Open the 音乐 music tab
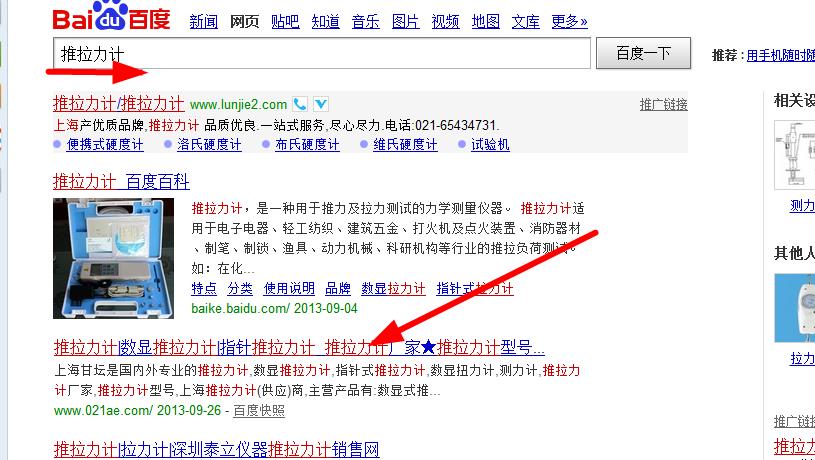 365,22
